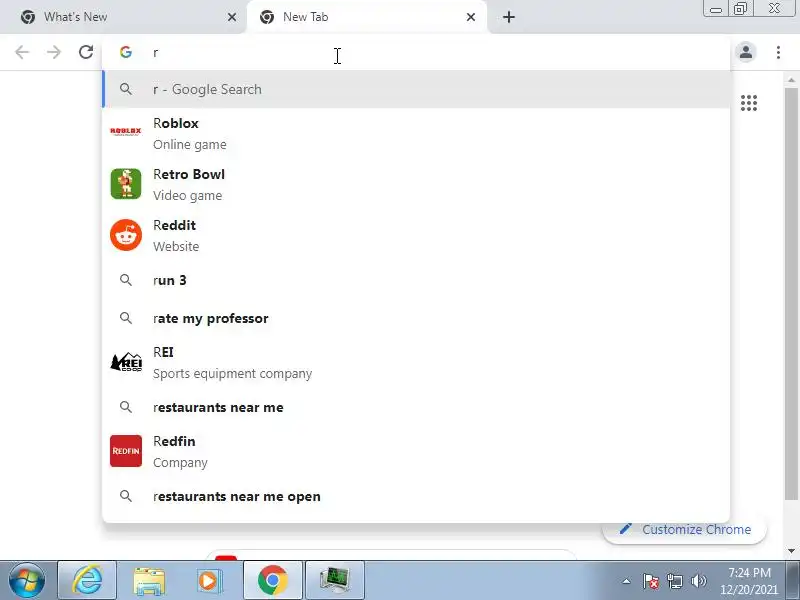Click the page vertical scrollbar thumb

(791, 293)
